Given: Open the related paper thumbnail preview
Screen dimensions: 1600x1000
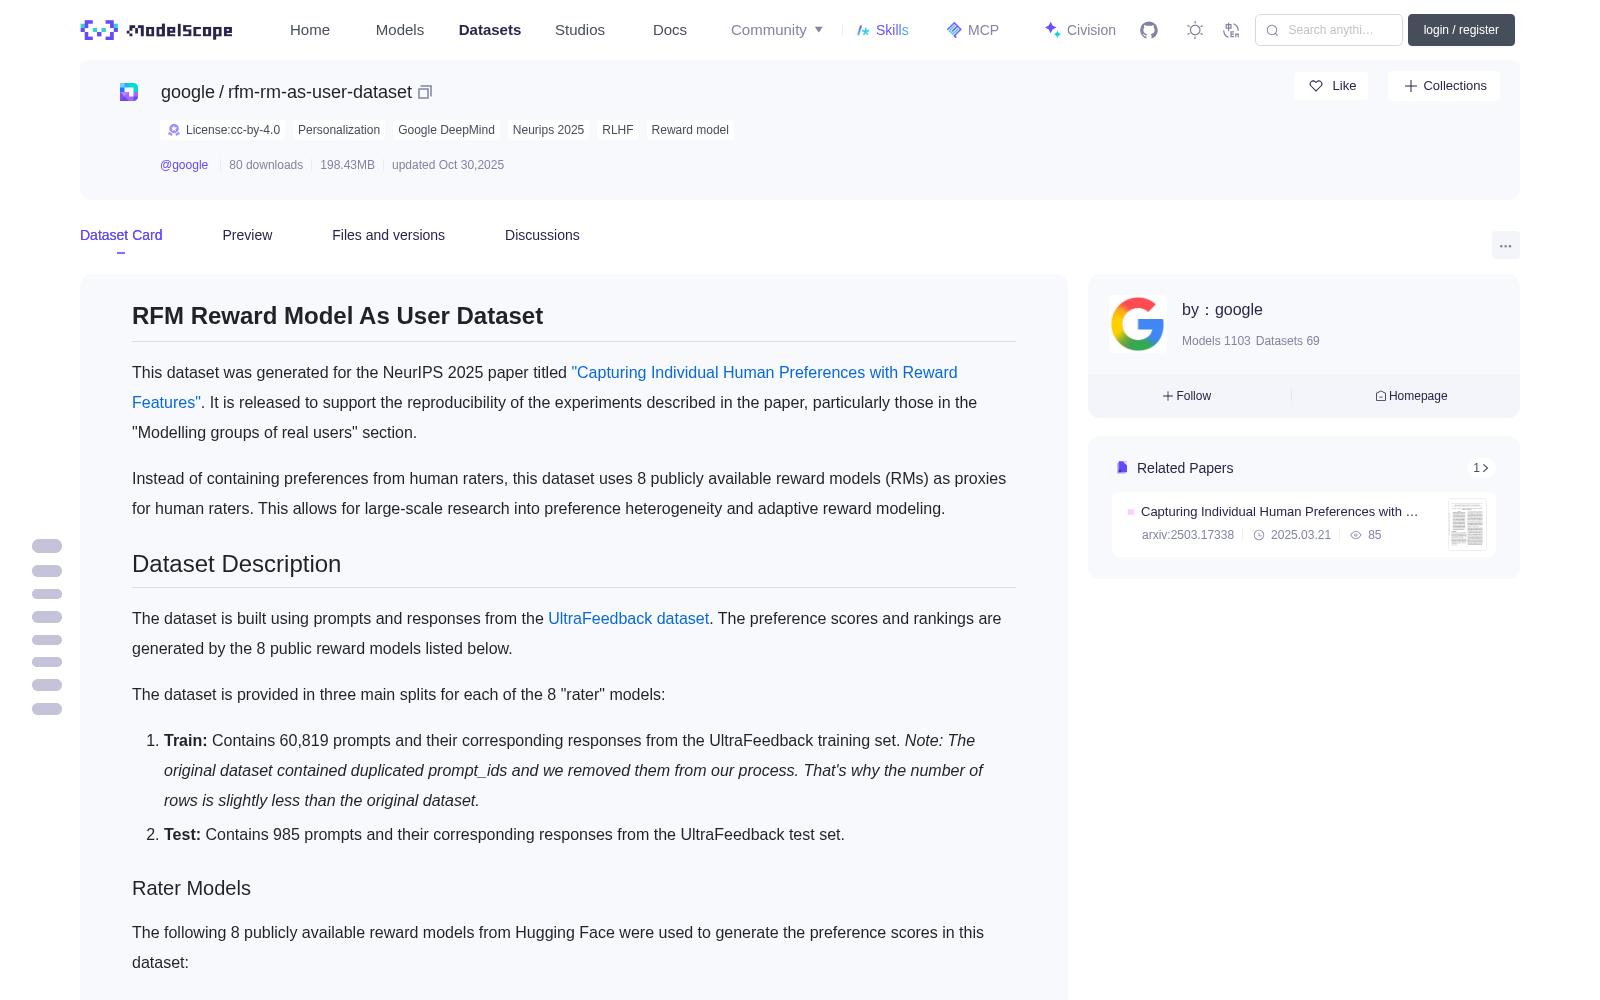Looking at the screenshot, I should pyautogui.click(x=1467, y=524).
